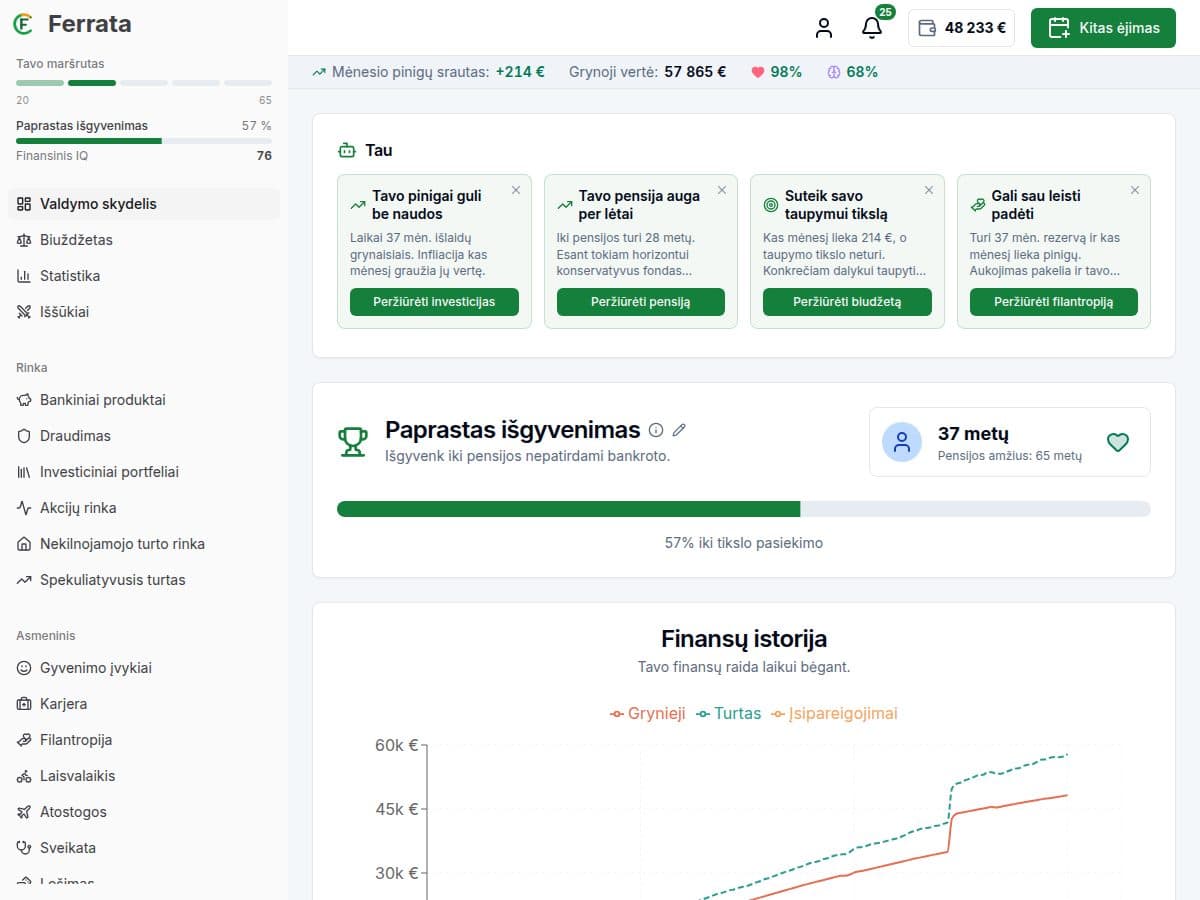Click Peržiūrėti investicijas button
1200x900 pixels.
coord(434,302)
